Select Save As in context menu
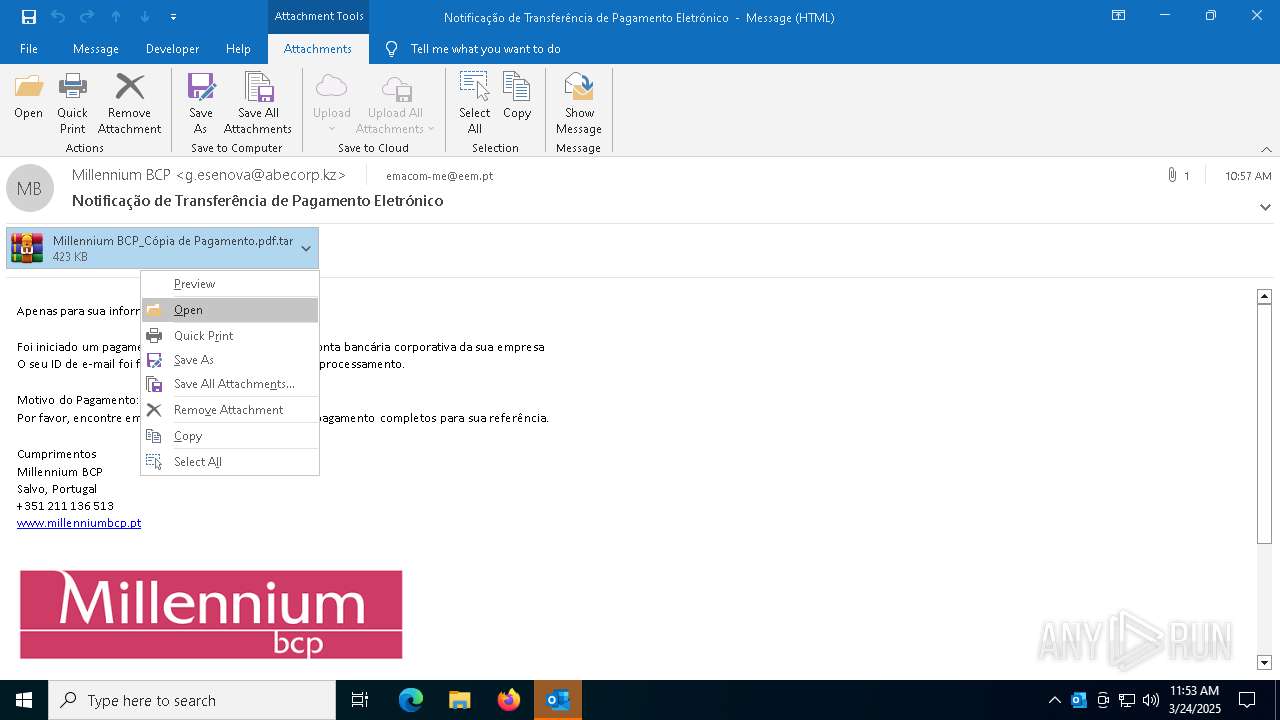 [x=230, y=360]
